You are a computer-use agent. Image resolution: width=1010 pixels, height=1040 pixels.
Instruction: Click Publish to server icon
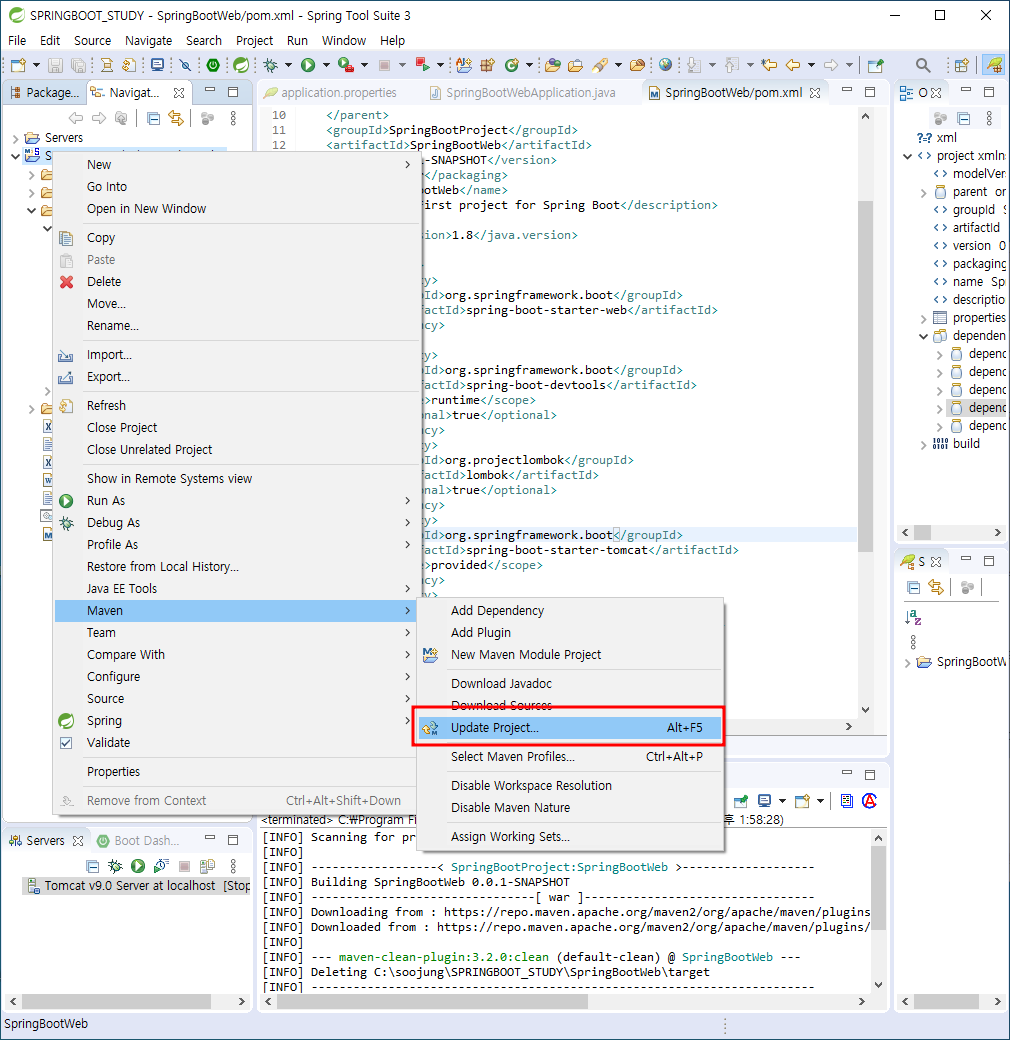tap(208, 866)
